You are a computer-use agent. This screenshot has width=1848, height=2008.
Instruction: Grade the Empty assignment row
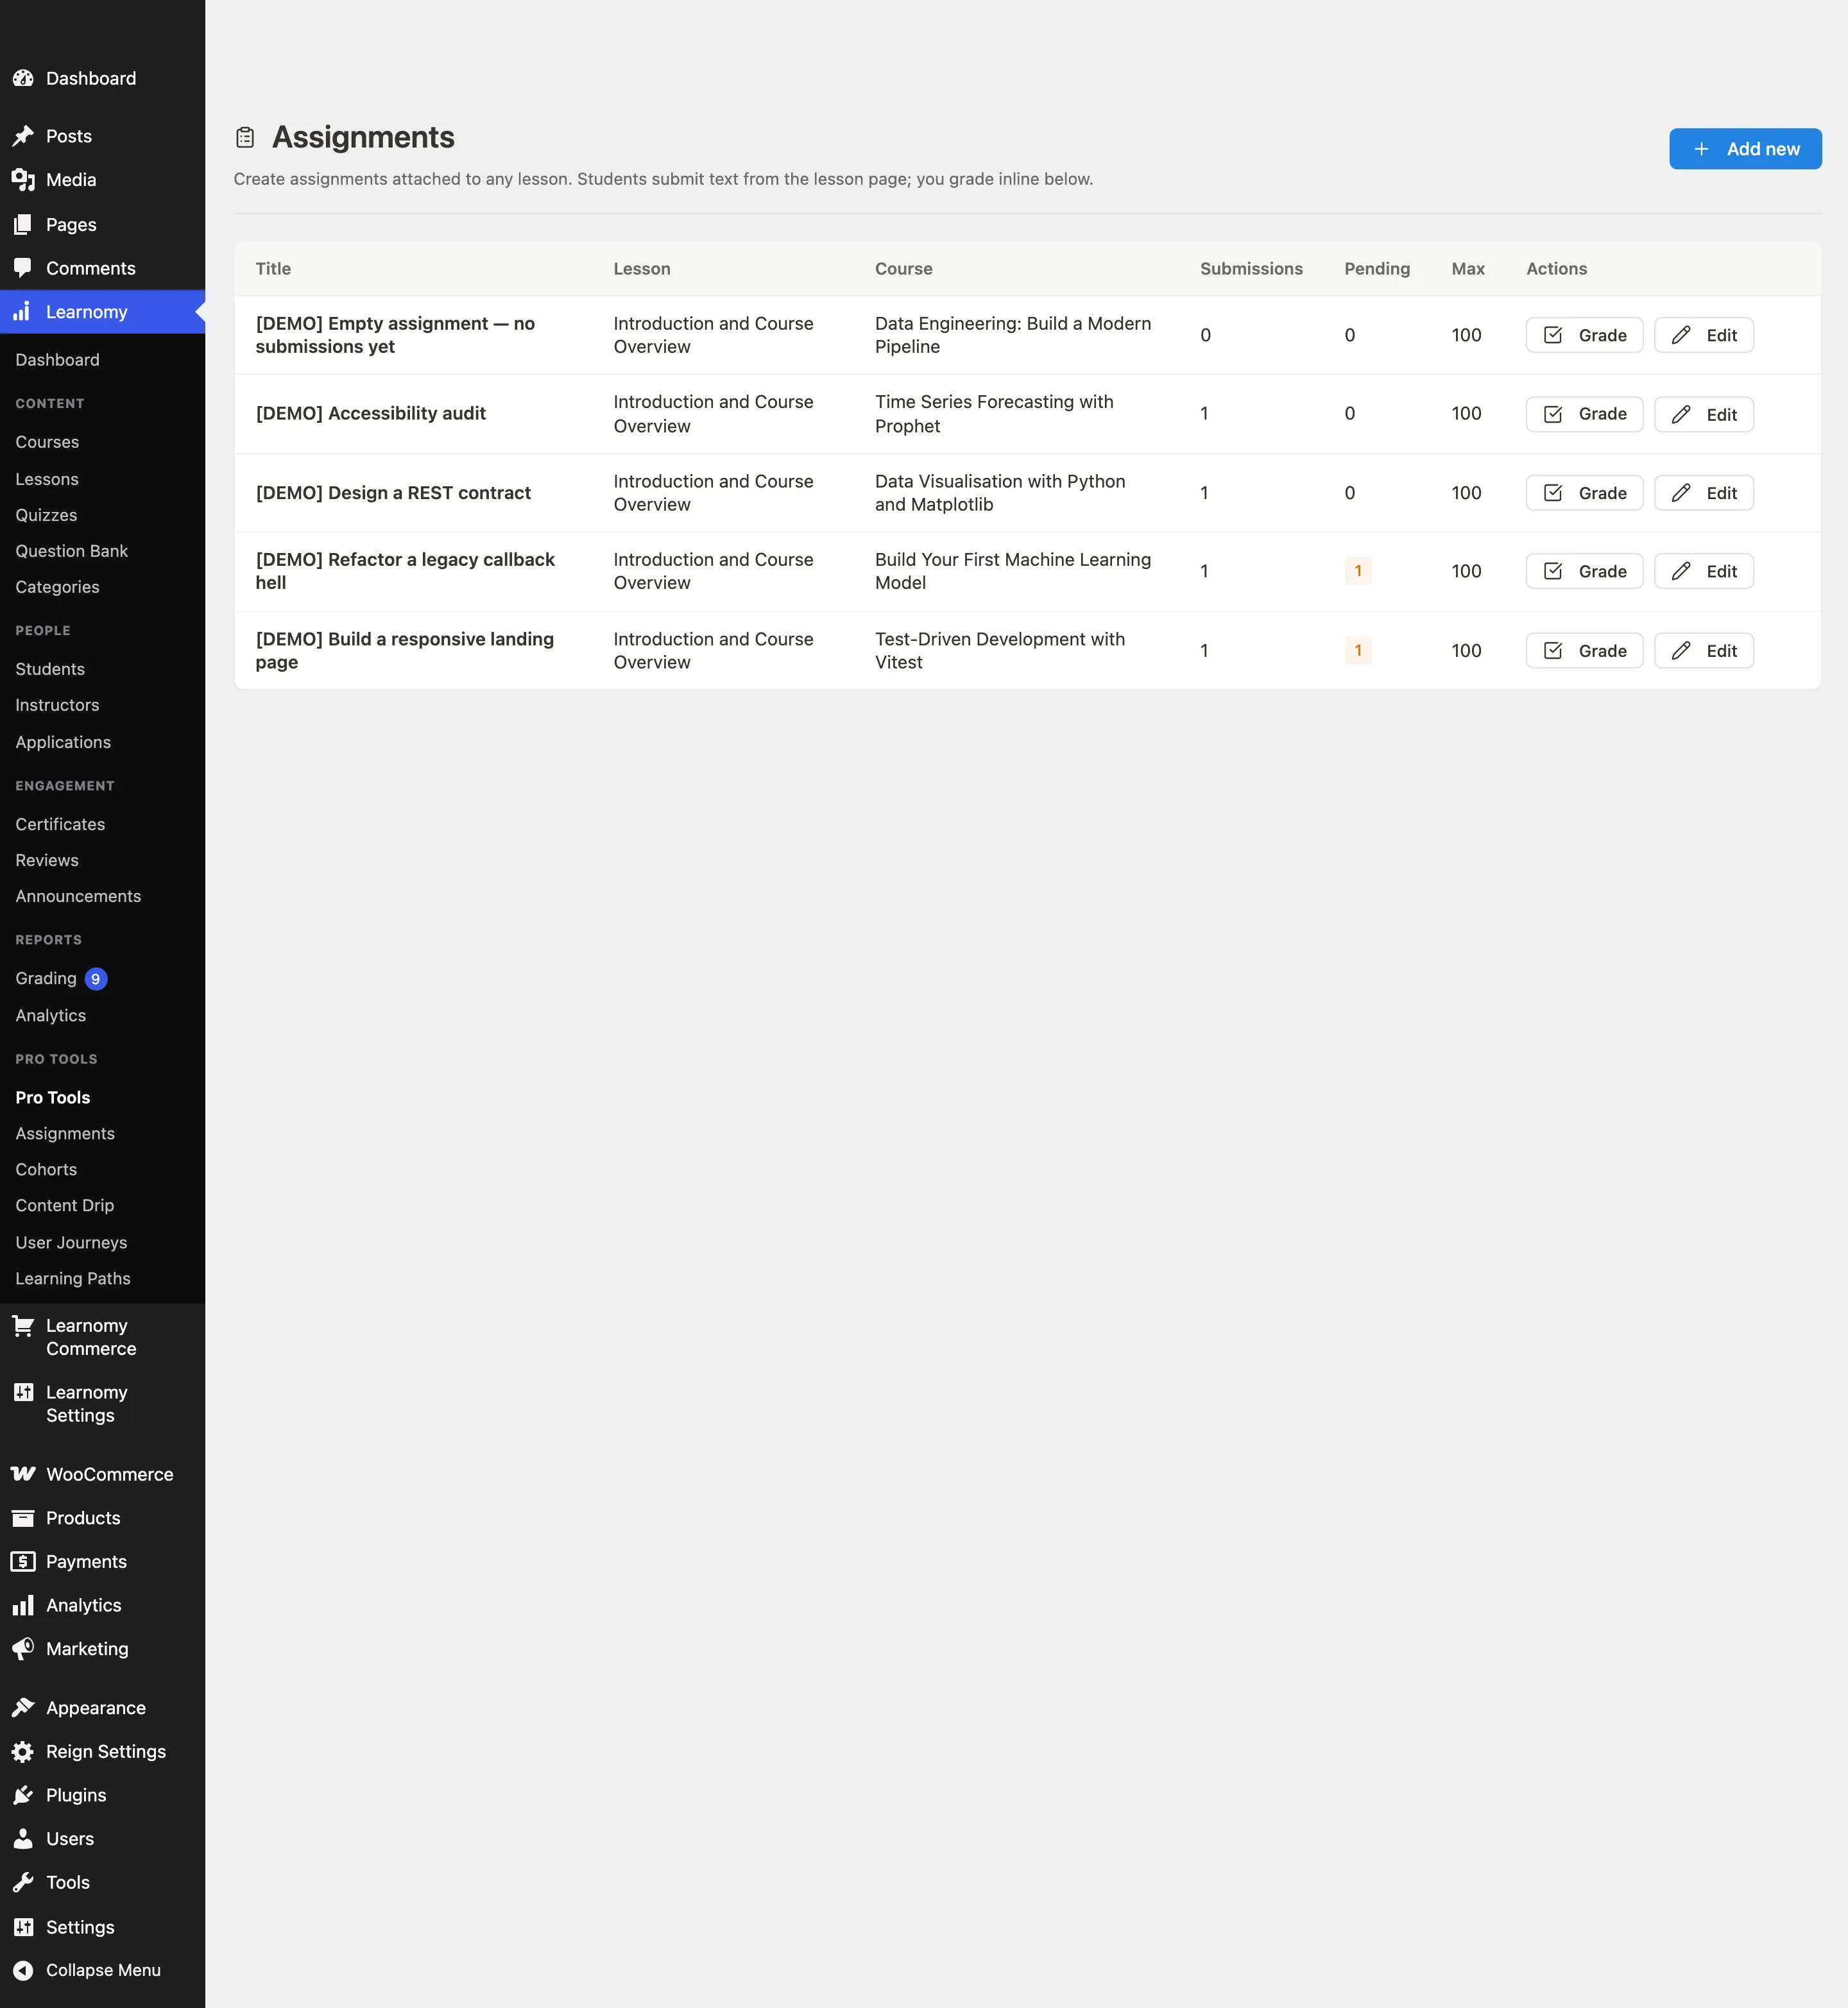pyautogui.click(x=1584, y=335)
